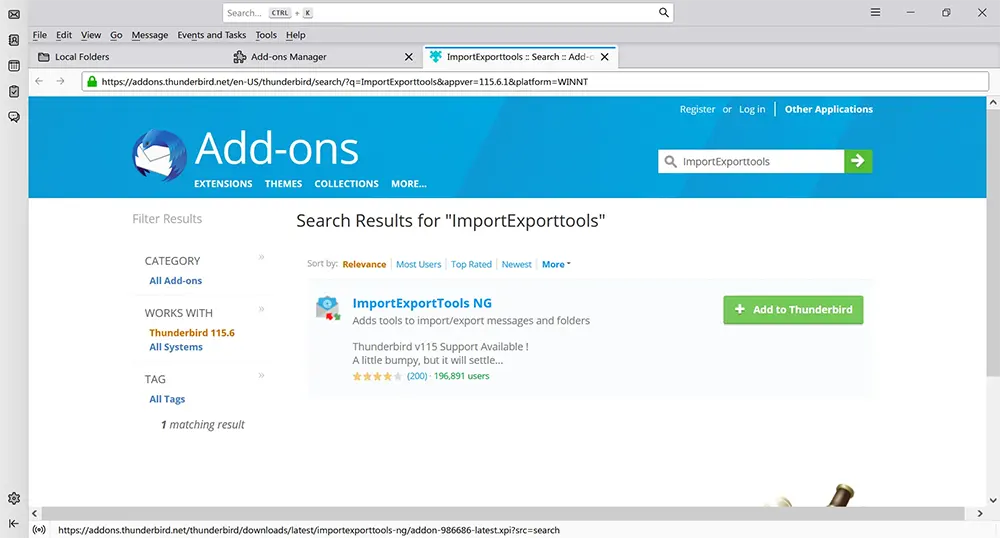Submit add-on search with green arrow
Viewport: 1000px width, 538px height.
pos(858,161)
